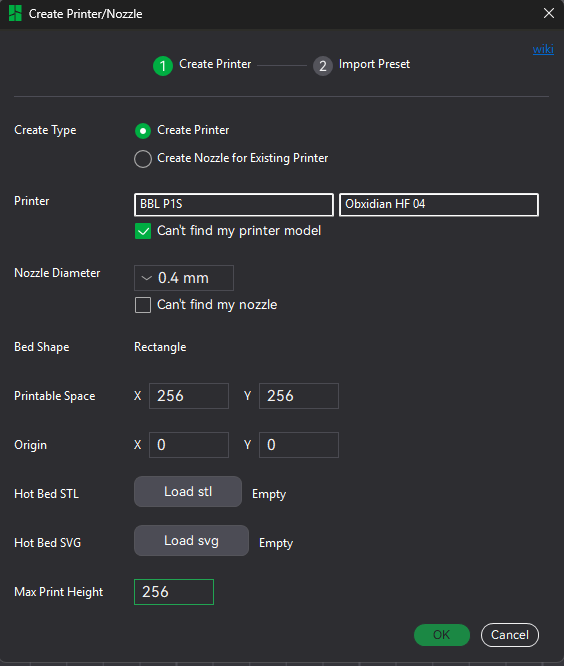Confirm with the OK button
Viewport: 564px width, 666px height.
(442, 635)
